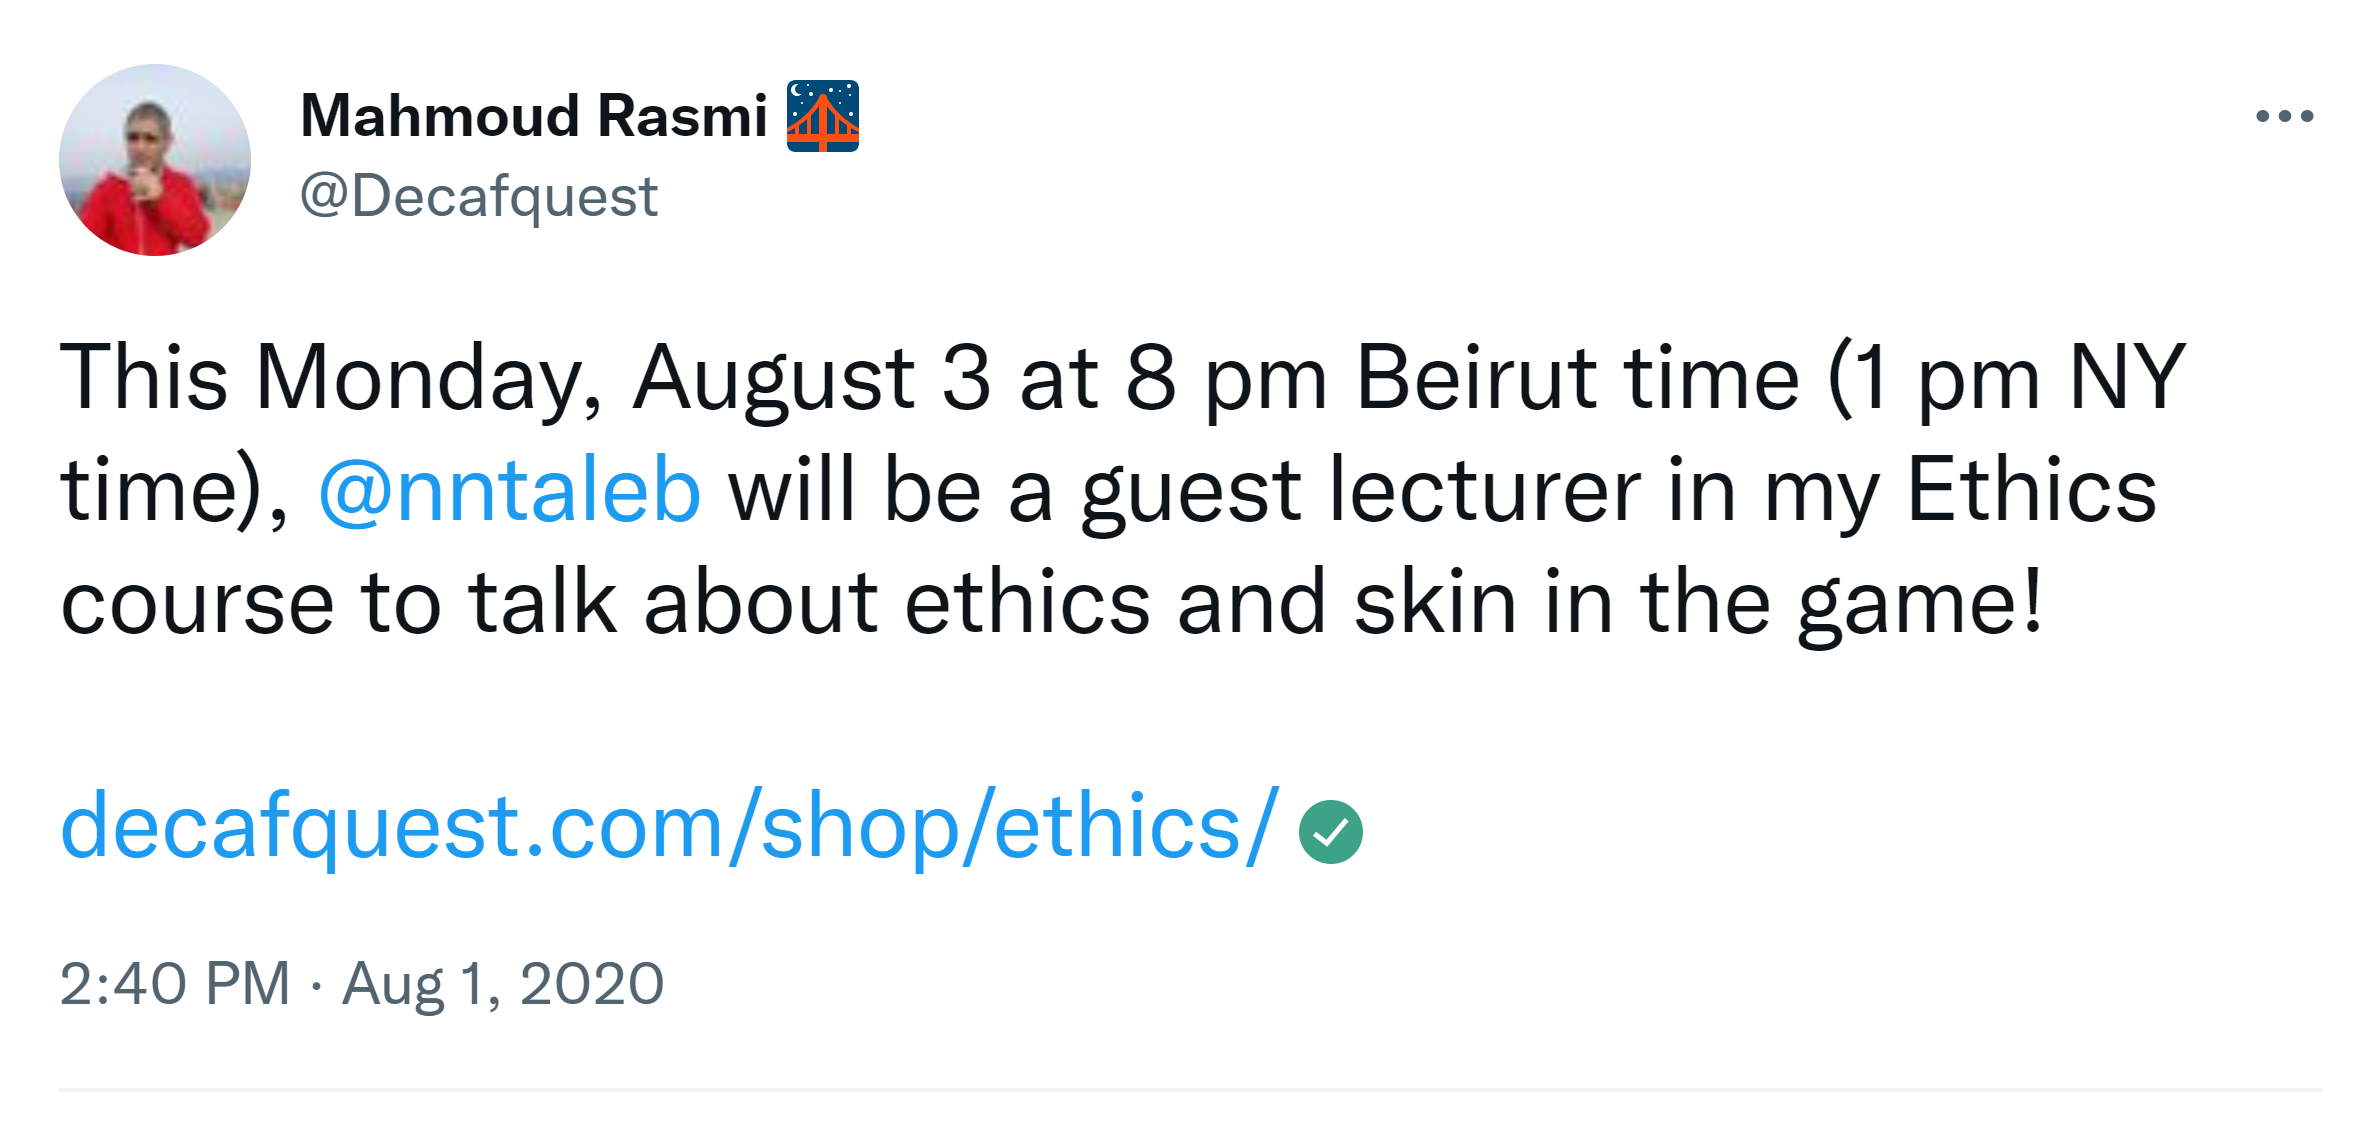Follow the decafquest.com/shop/ethics/ link
This screenshot has width=2372, height=1126.
tap(668, 827)
